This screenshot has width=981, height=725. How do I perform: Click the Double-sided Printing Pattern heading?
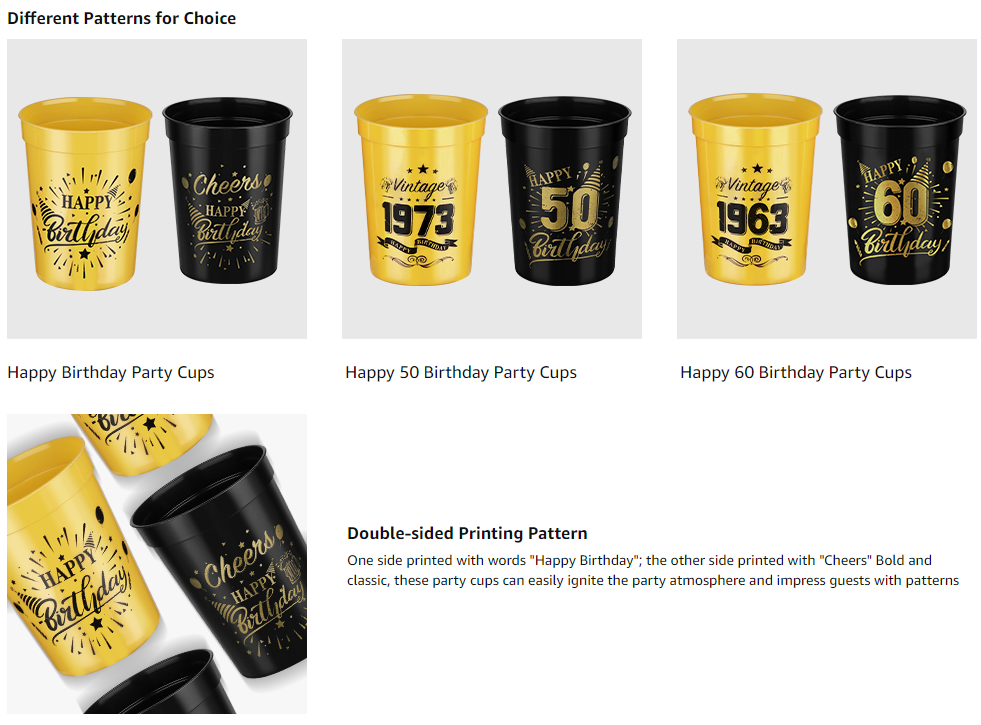pos(467,533)
